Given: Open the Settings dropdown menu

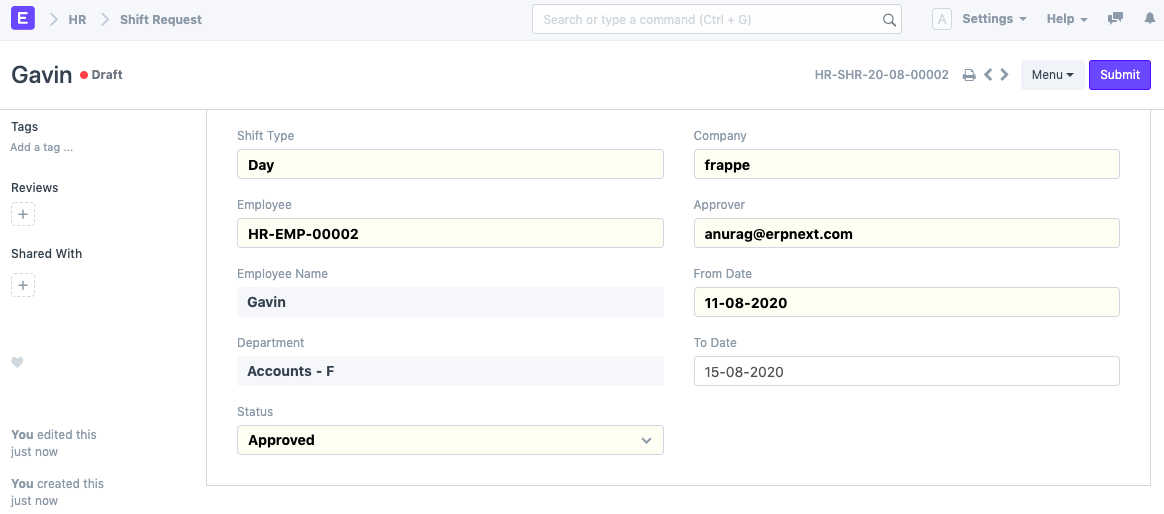Looking at the screenshot, I should (x=994, y=19).
